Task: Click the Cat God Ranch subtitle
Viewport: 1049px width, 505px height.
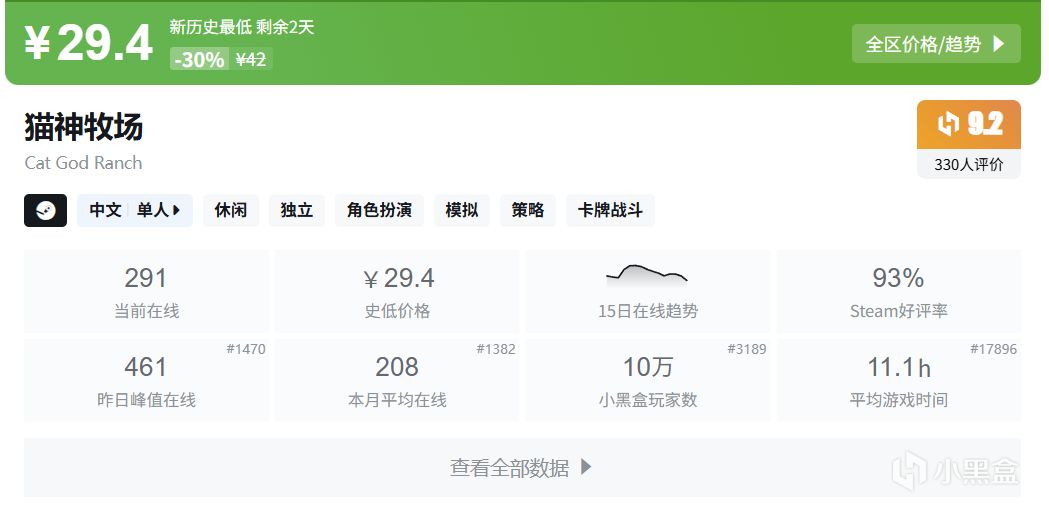Action: point(83,163)
